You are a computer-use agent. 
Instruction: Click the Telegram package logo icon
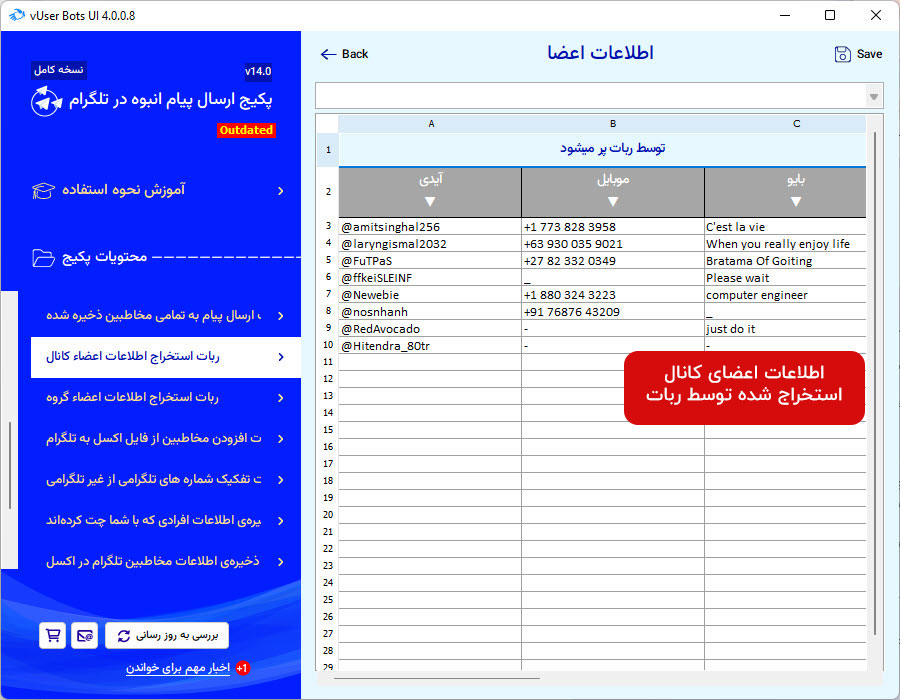pyautogui.click(x=46, y=102)
